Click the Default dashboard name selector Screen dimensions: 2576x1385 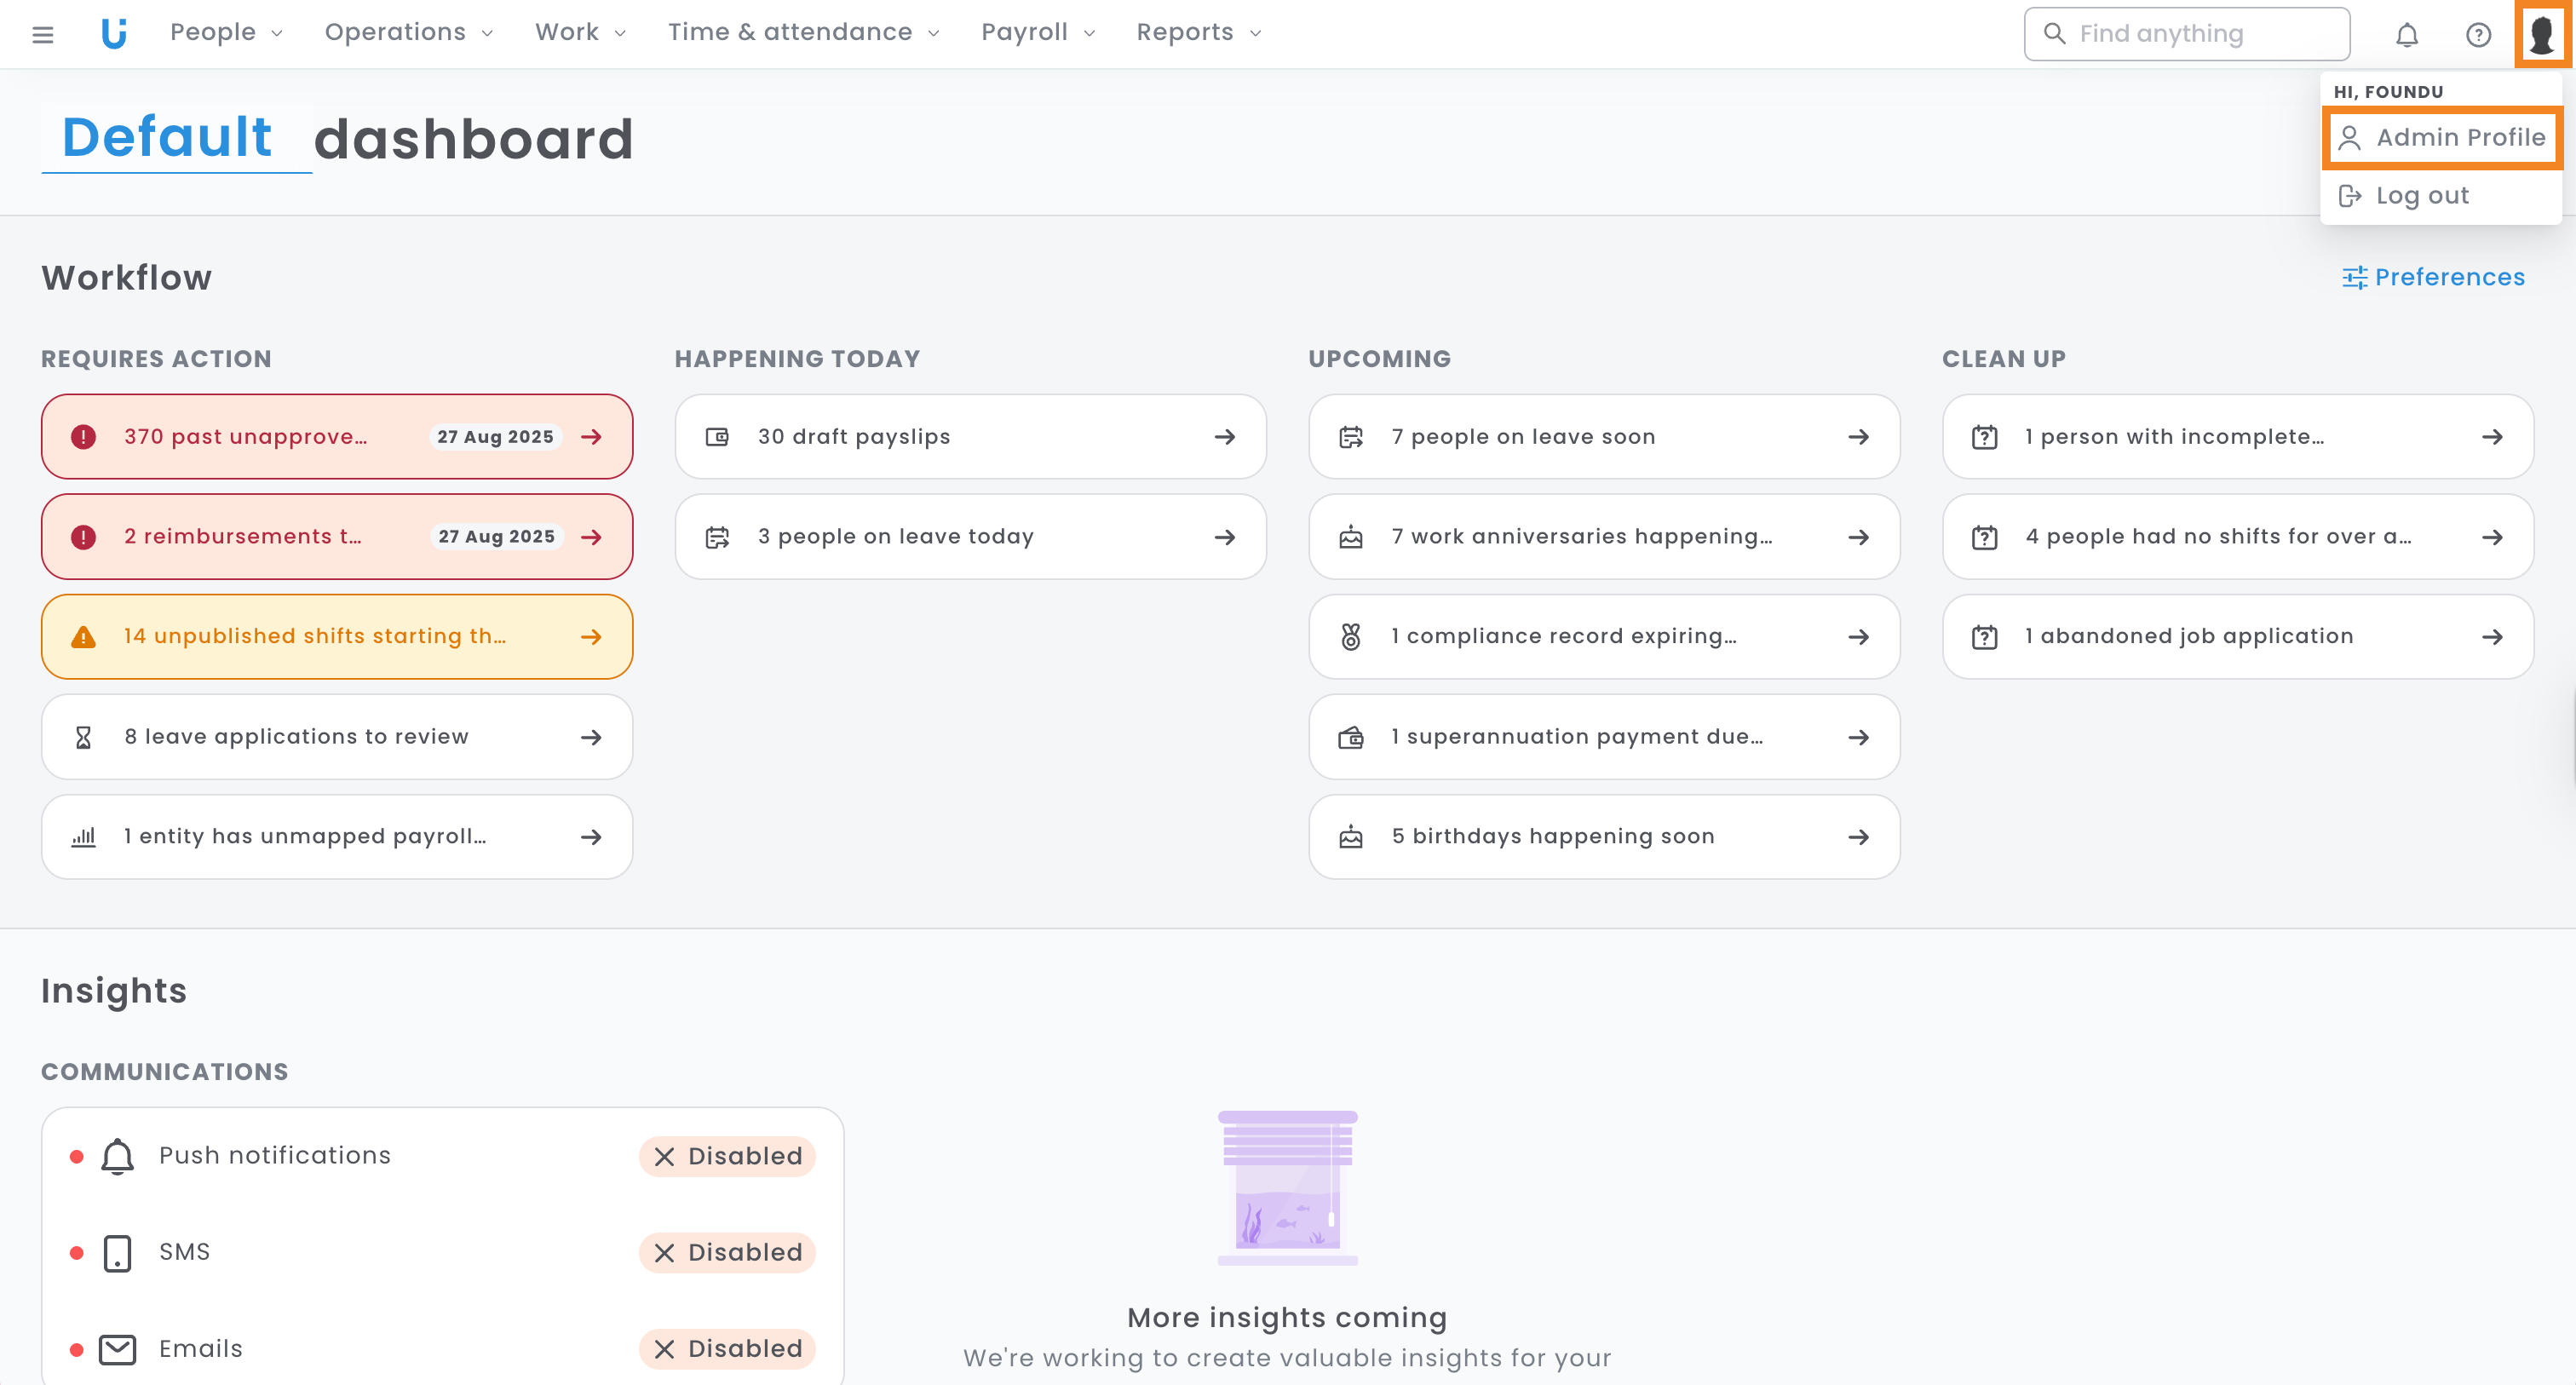[x=167, y=137]
